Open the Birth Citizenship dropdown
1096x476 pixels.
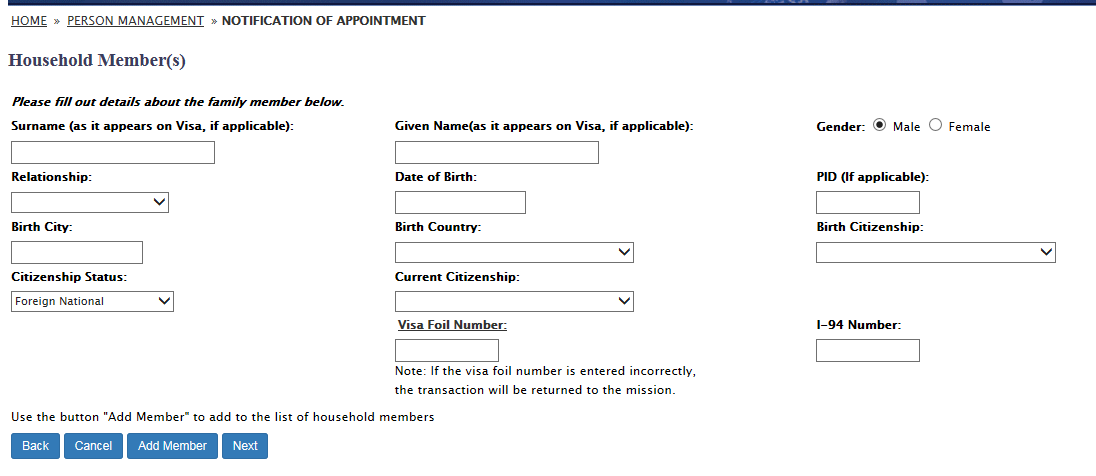tap(936, 252)
